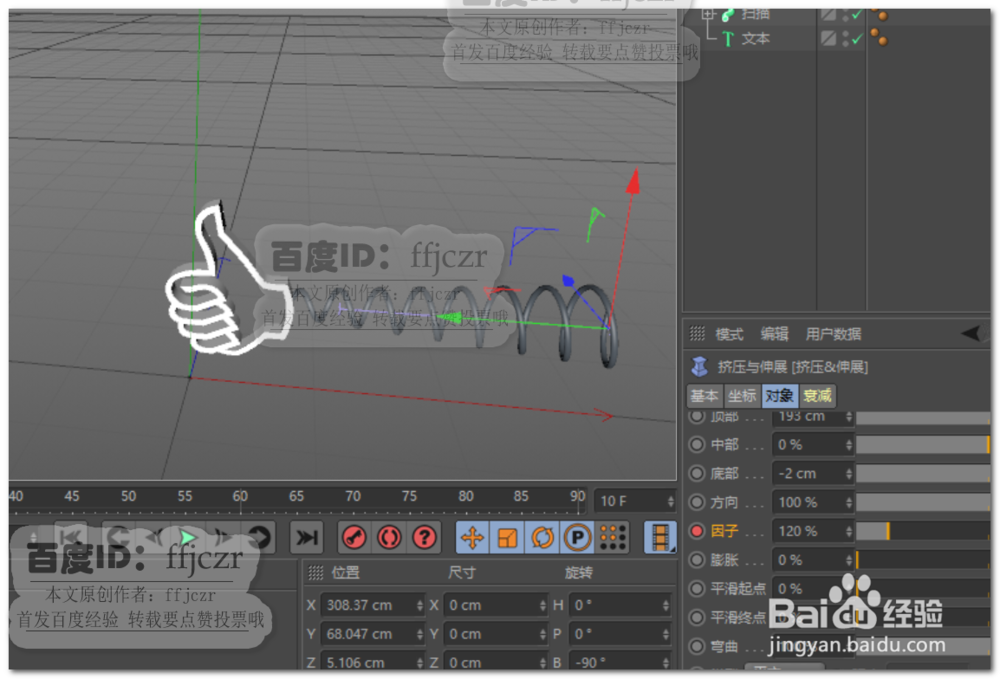Screen dimensions: 1000x679
Task: Click the layer square on 文本 row
Action: tap(828, 38)
